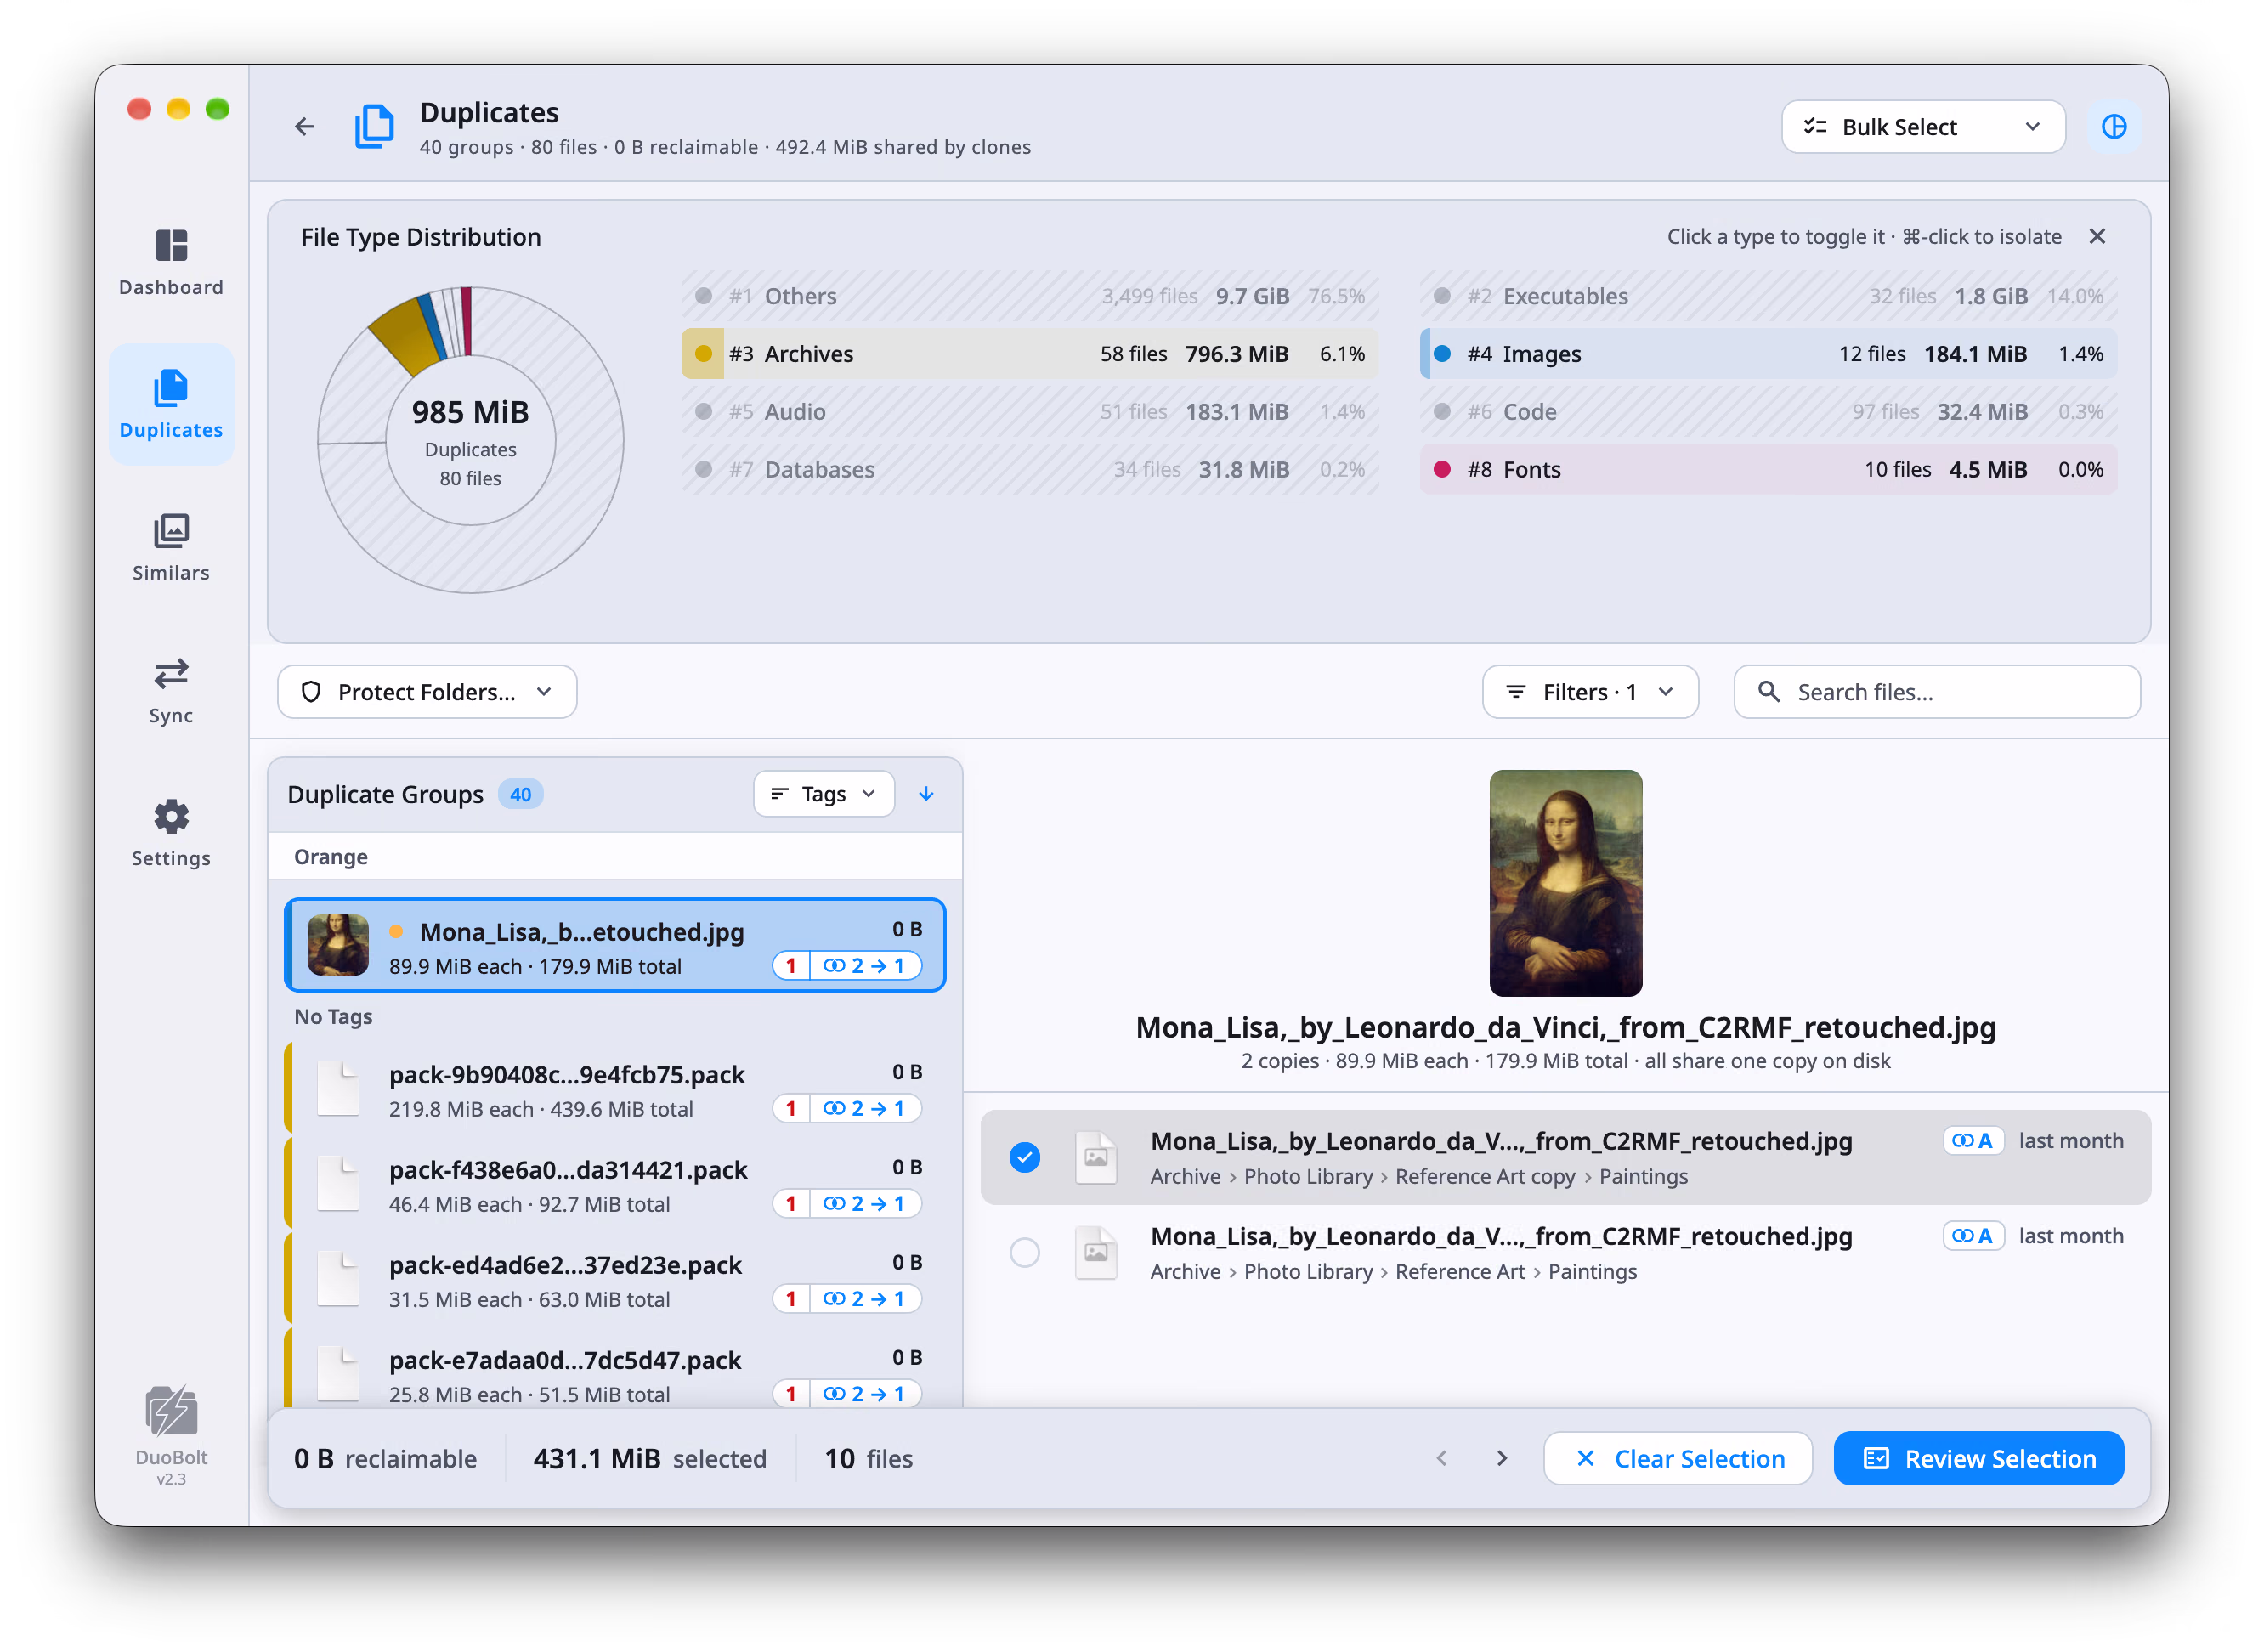Go to next group with right chevron
Screen dimensions: 2264x1652
click(x=1501, y=1458)
